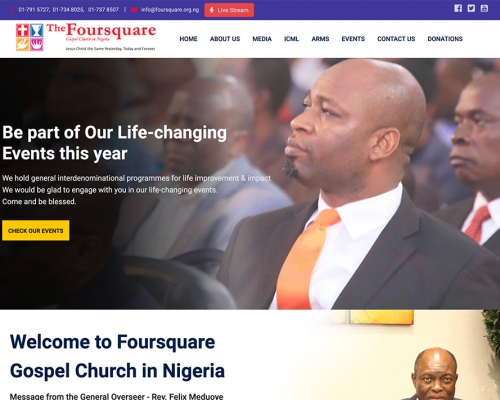The image size is (500, 400).
Task: Open the YouTube icon in top bar
Action: (484, 8)
